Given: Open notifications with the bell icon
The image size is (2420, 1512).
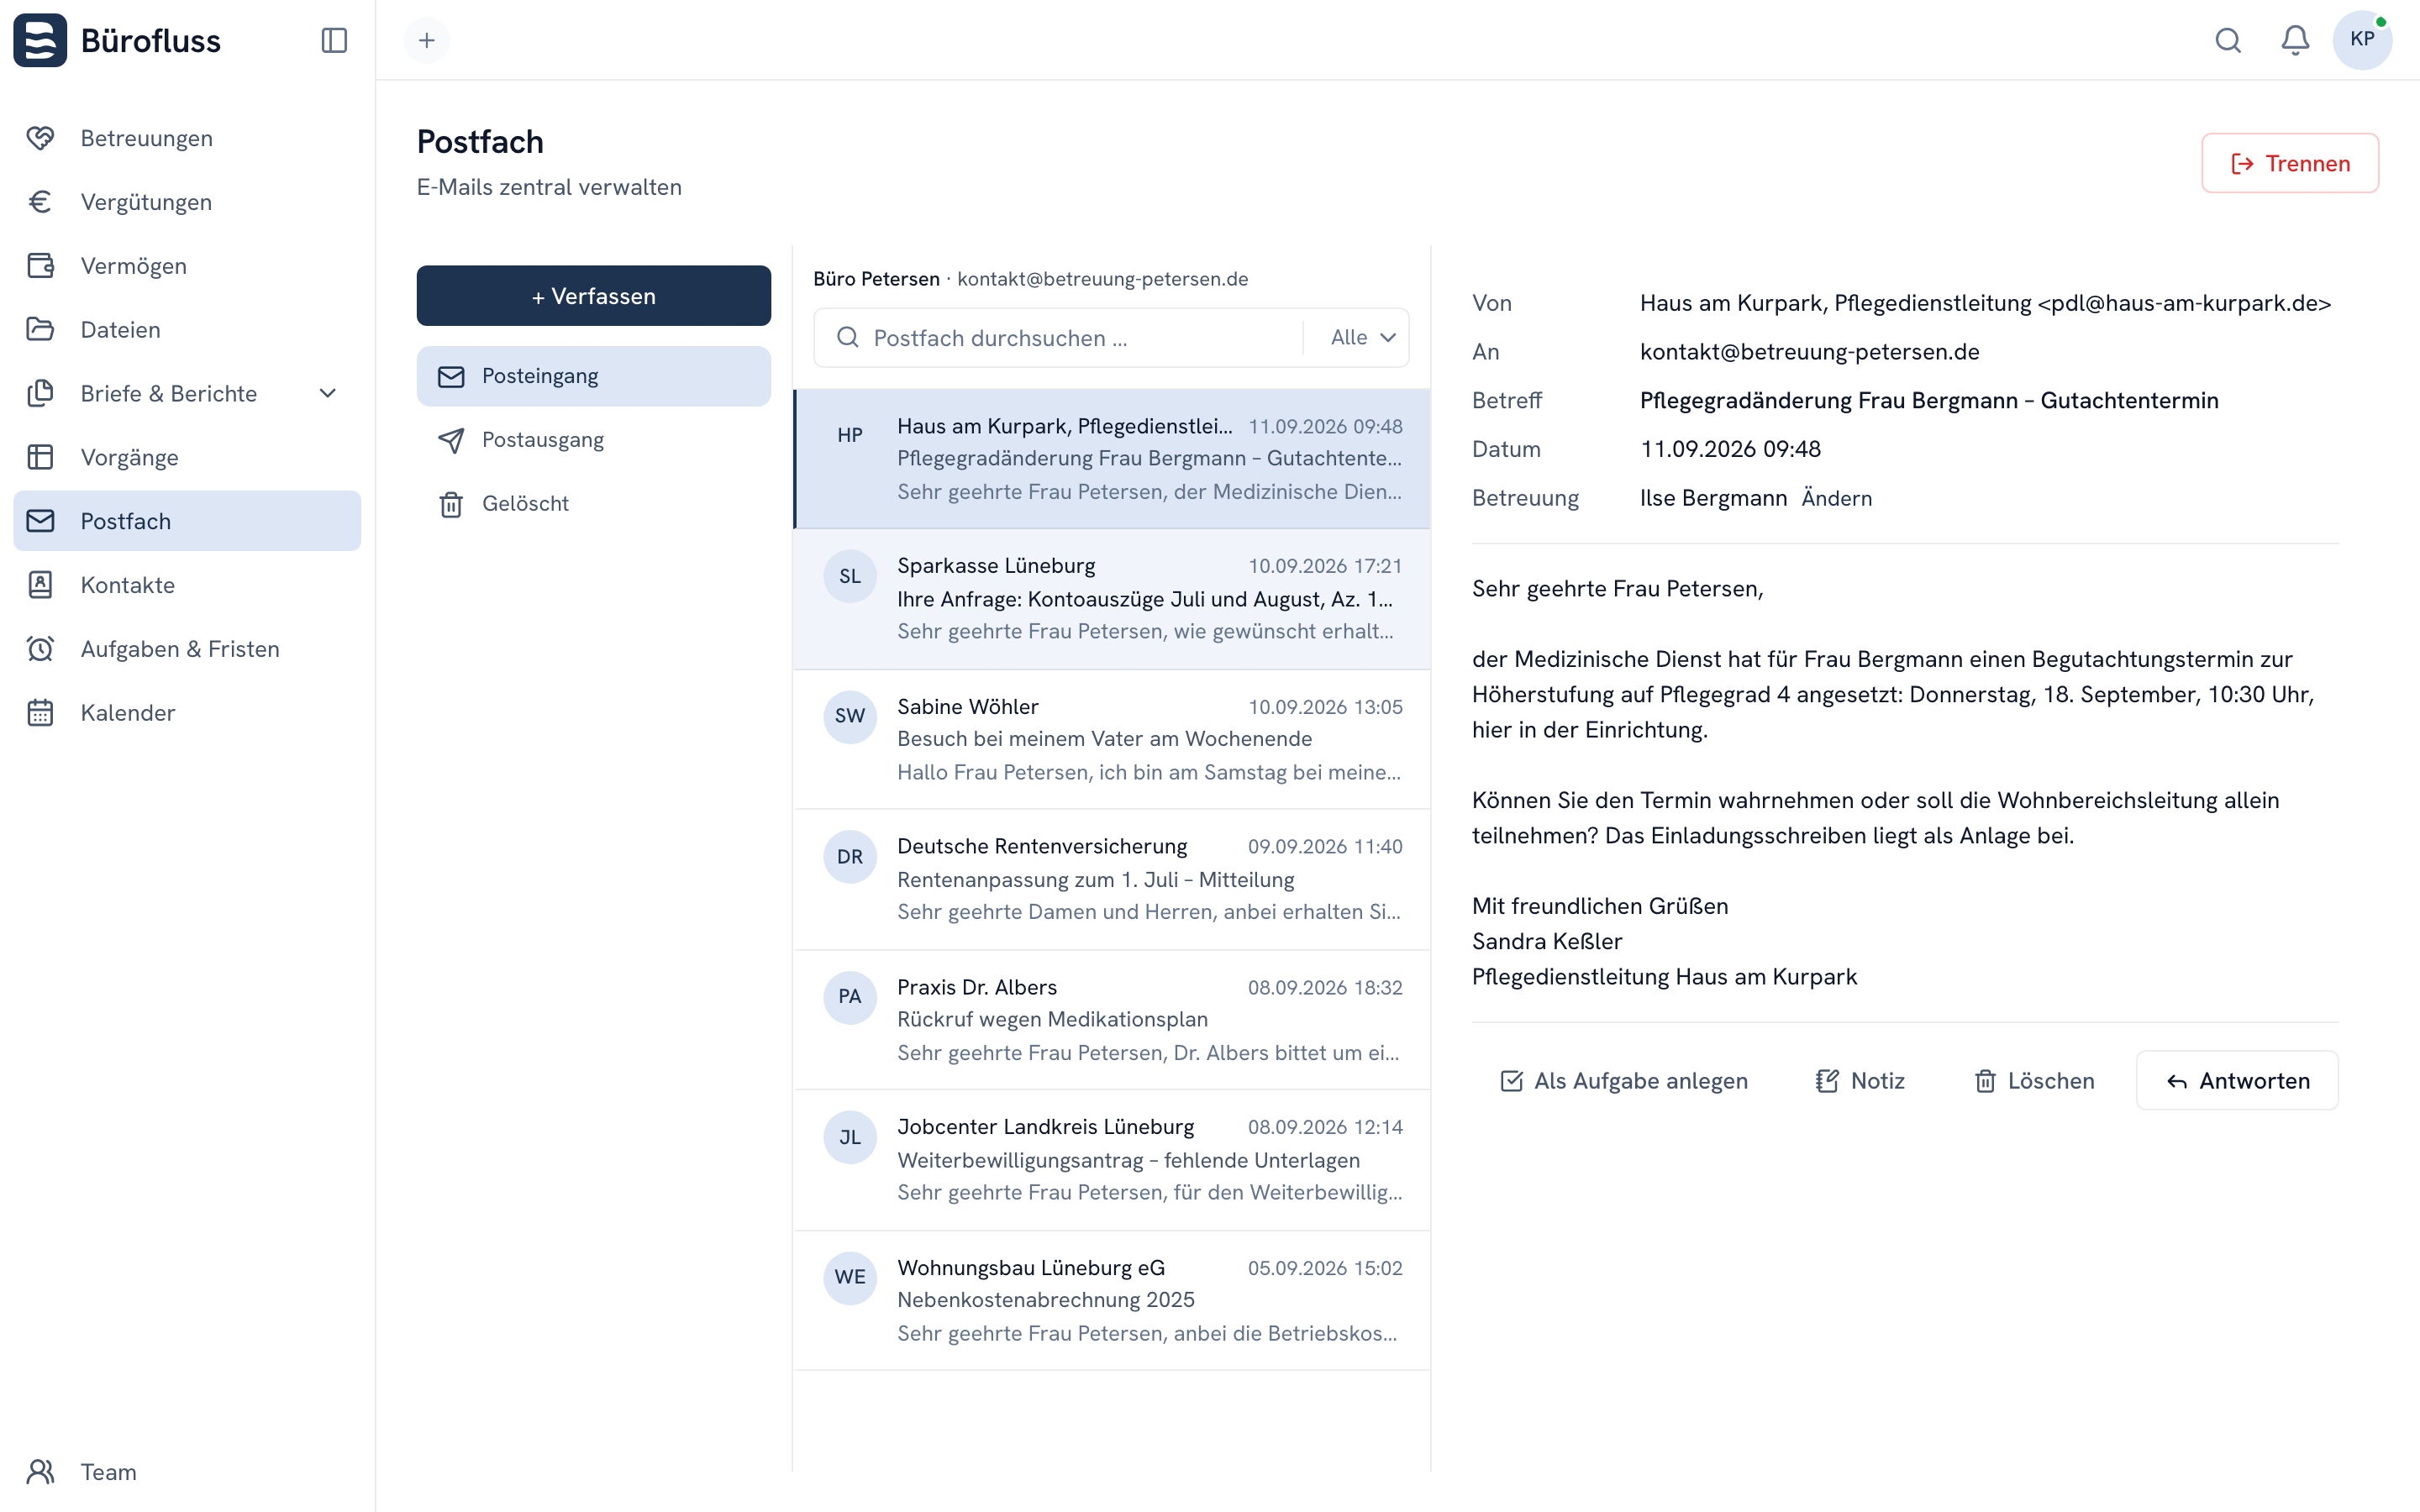Looking at the screenshot, I should pos(2295,40).
